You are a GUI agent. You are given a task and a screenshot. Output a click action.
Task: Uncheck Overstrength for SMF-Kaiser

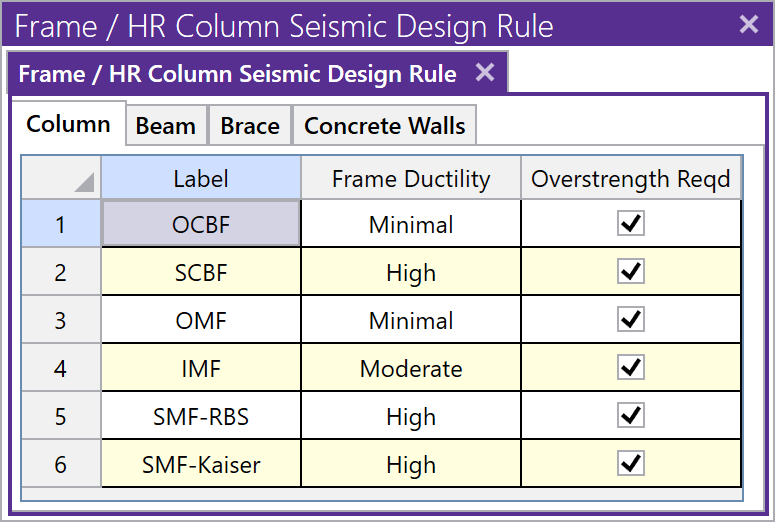[x=630, y=464]
